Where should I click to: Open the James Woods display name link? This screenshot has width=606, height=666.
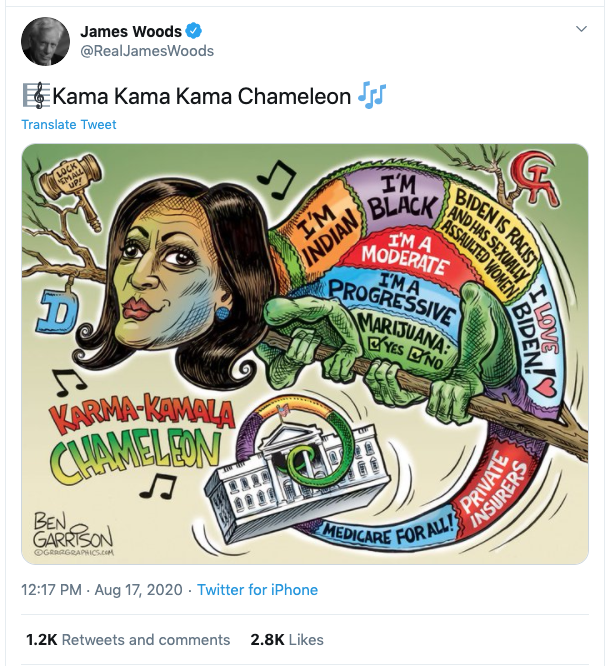coord(131,31)
